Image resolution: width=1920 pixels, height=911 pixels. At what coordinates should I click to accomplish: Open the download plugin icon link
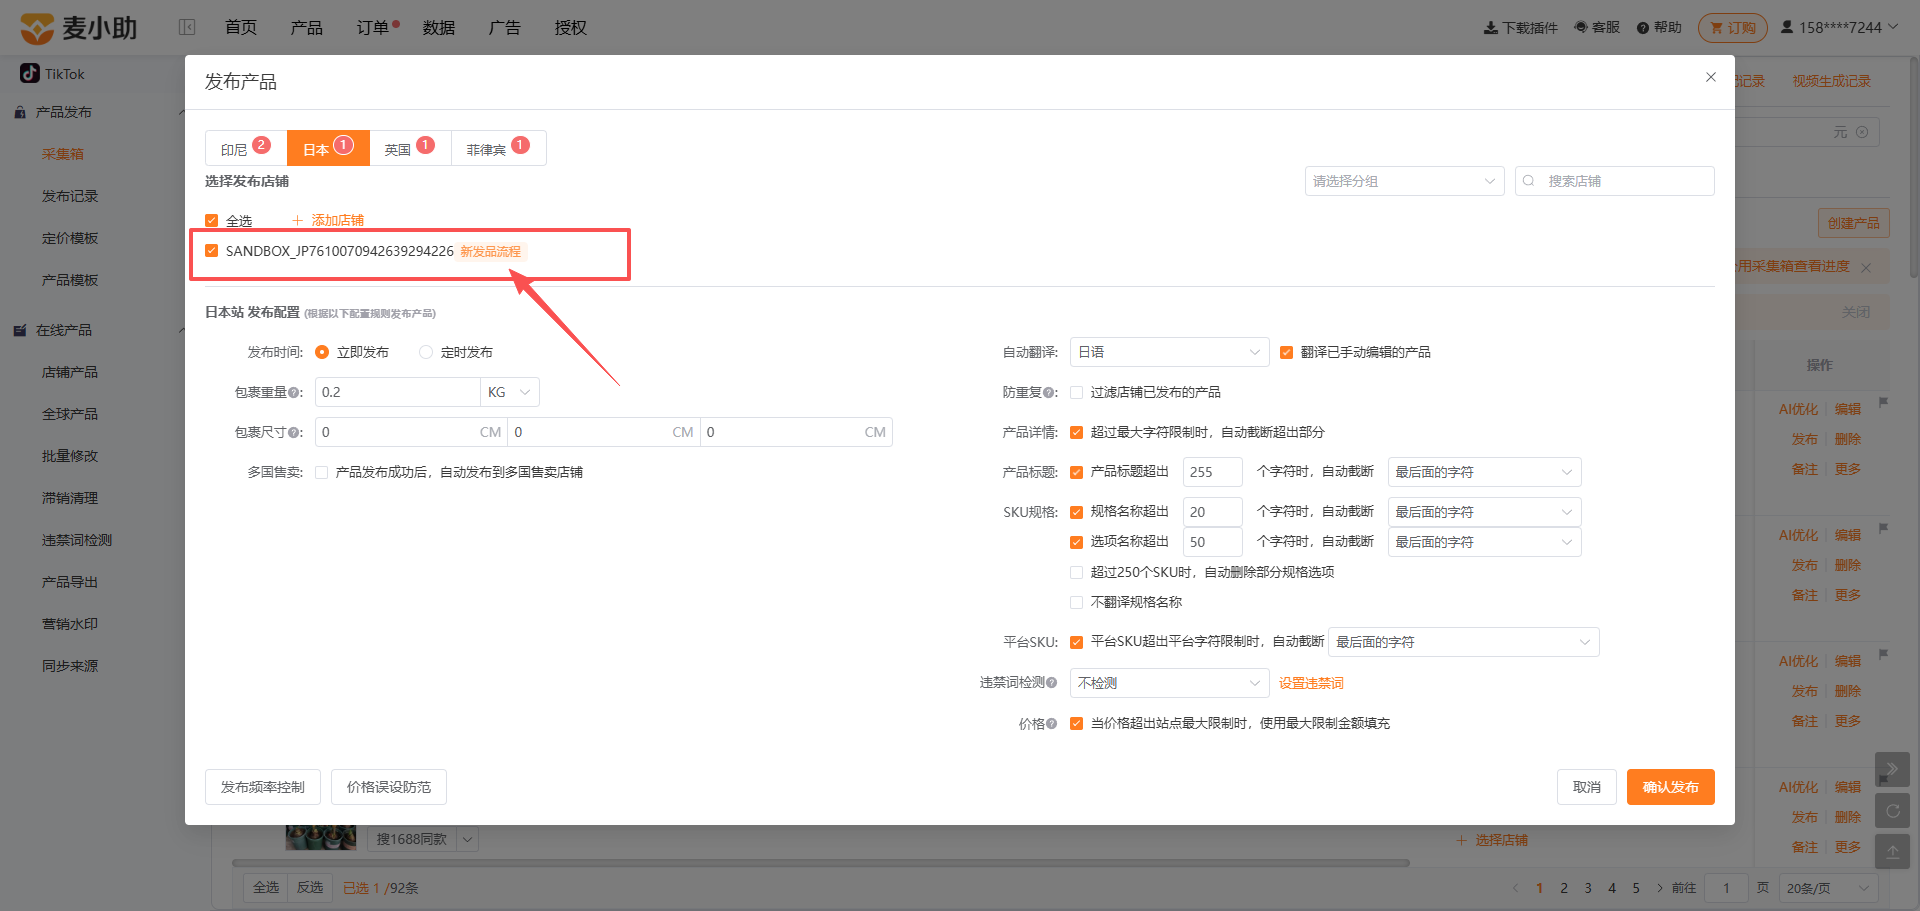(x=1490, y=28)
